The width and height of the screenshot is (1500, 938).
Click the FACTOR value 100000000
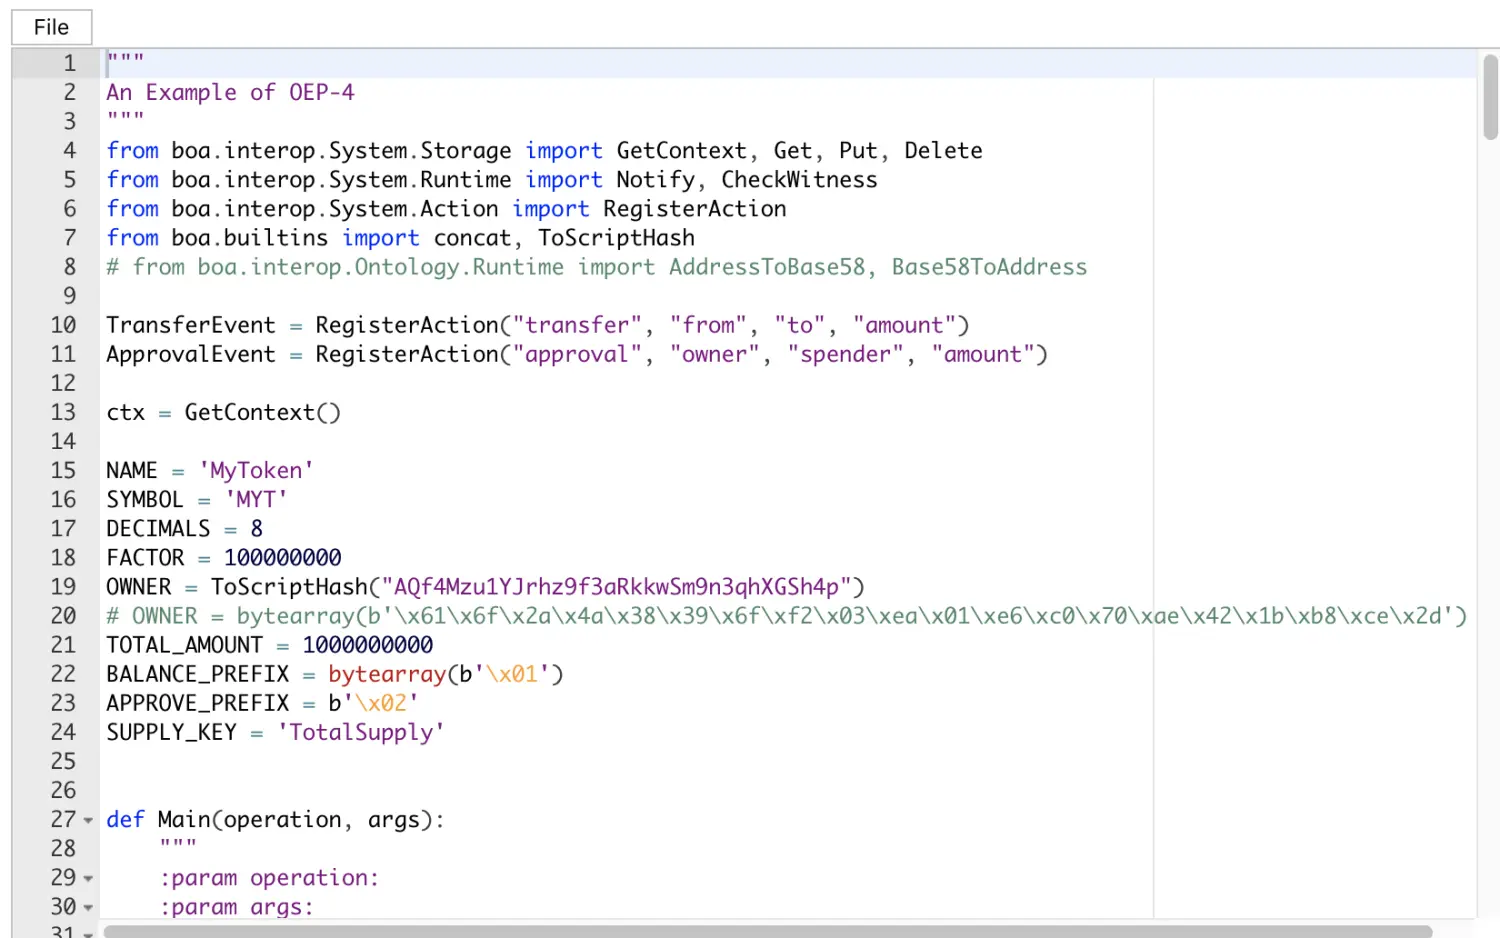pyautogui.click(x=282, y=557)
